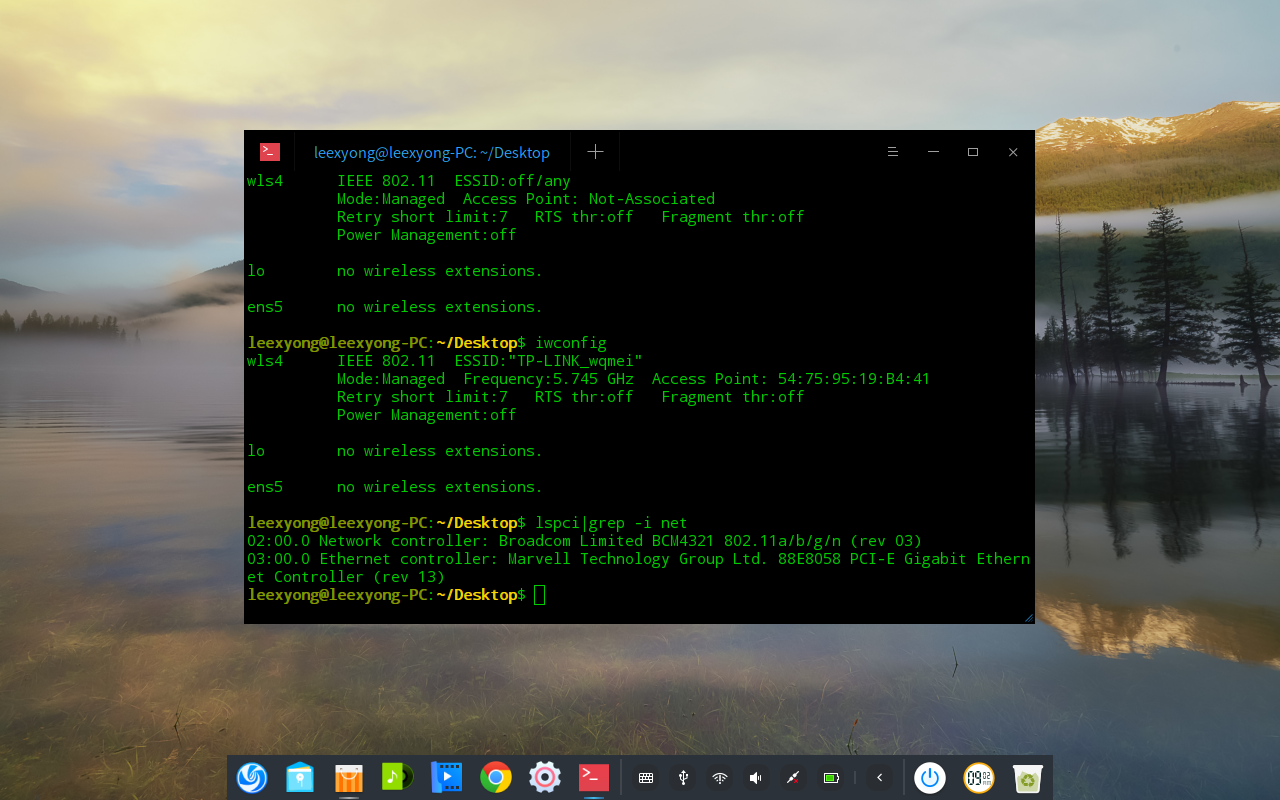Toggle the onscreen keyboard tray icon
Image resolution: width=1280 pixels, height=800 pixels.
[646, 778]
